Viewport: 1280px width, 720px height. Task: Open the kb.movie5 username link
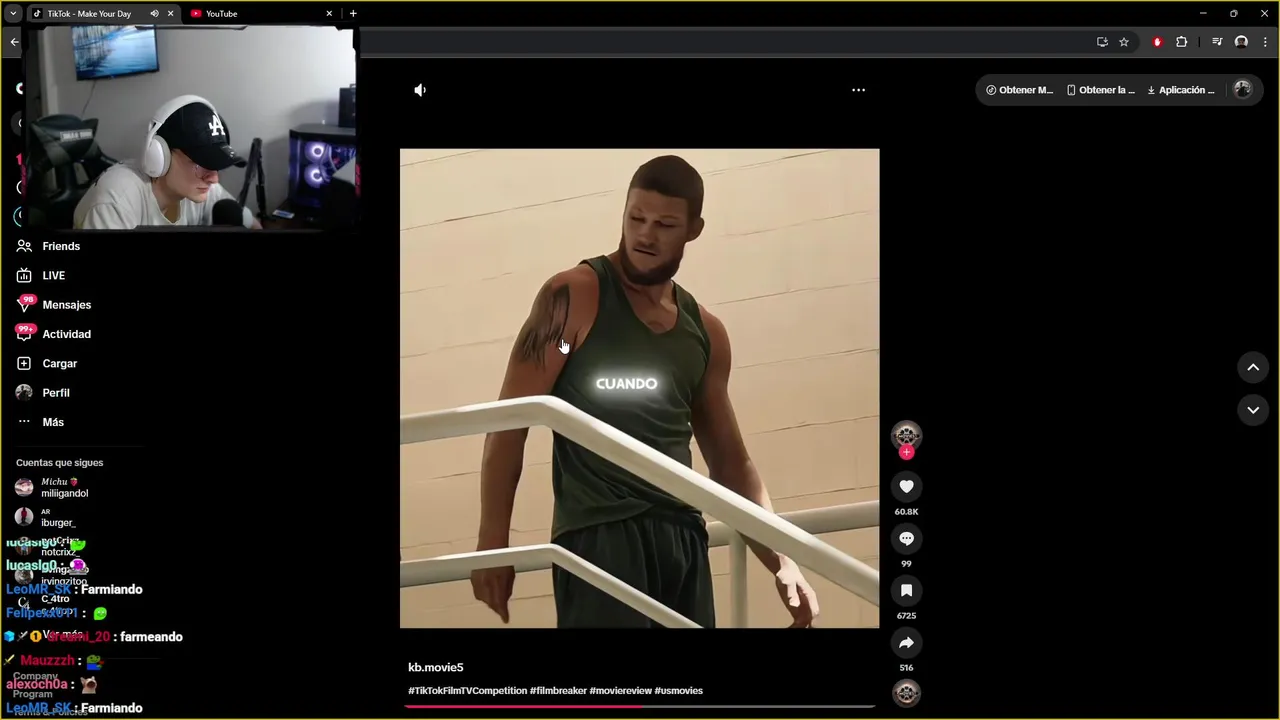coord(436,667)
